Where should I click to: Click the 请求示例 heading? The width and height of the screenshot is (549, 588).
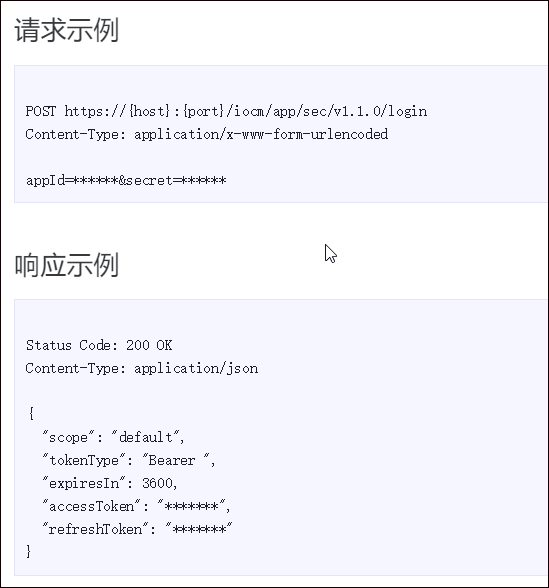pos(67,30)
